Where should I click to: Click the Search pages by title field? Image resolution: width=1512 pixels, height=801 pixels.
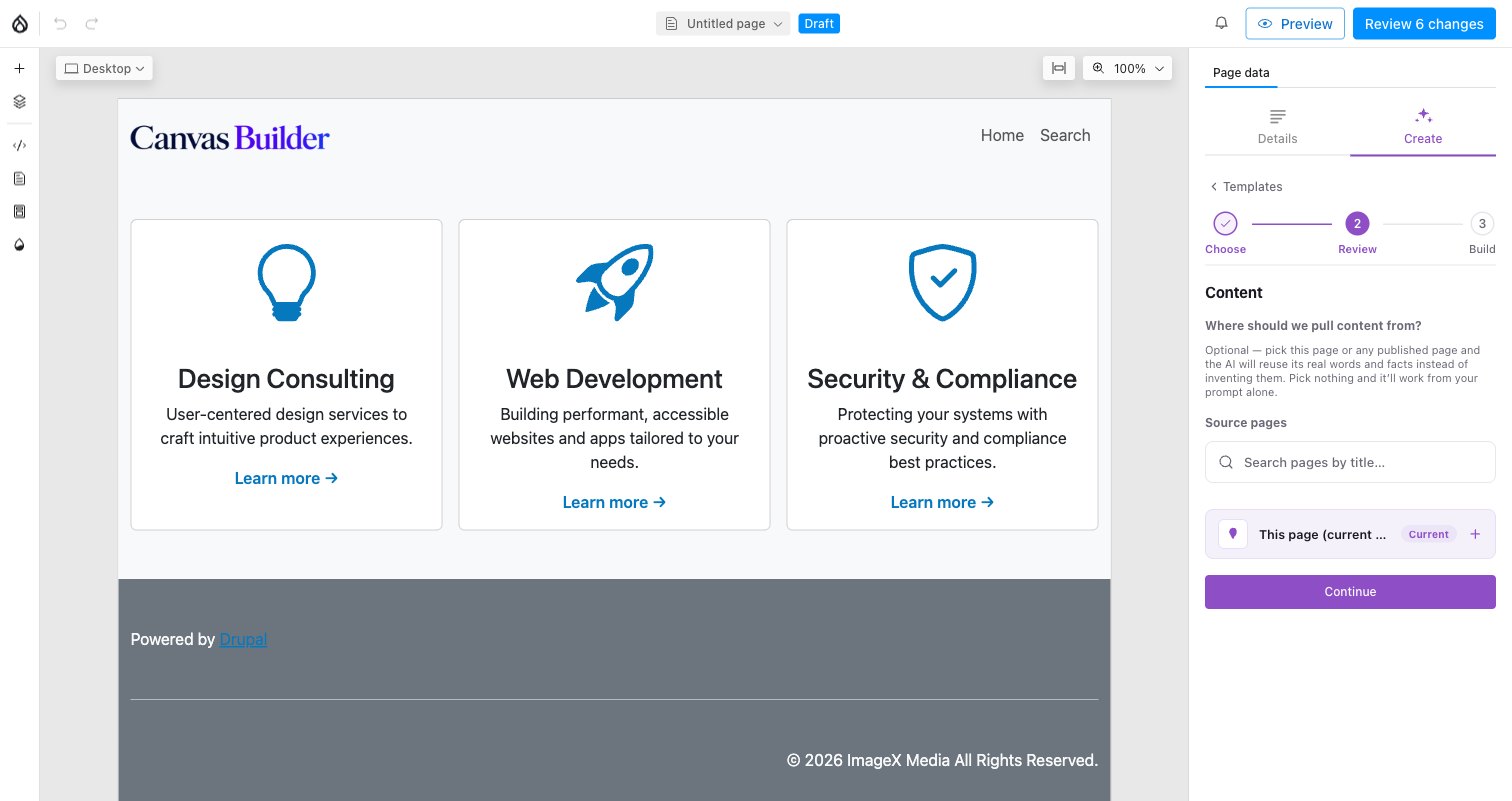click(x=1350, y=463)
